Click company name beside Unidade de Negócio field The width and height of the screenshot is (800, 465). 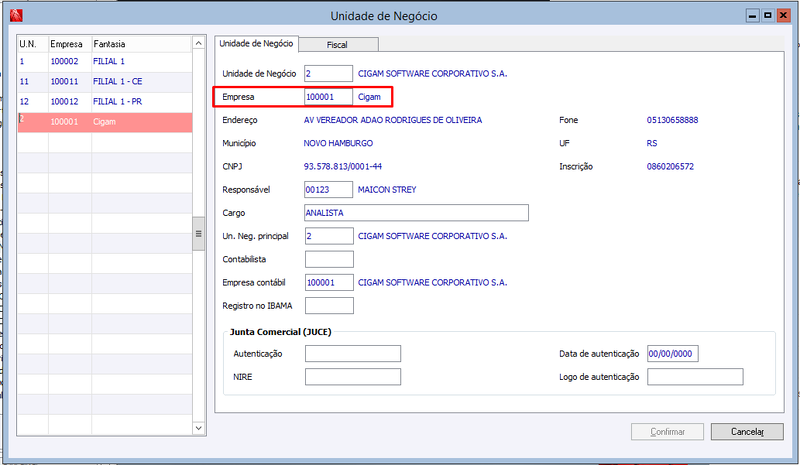(433, 74)
